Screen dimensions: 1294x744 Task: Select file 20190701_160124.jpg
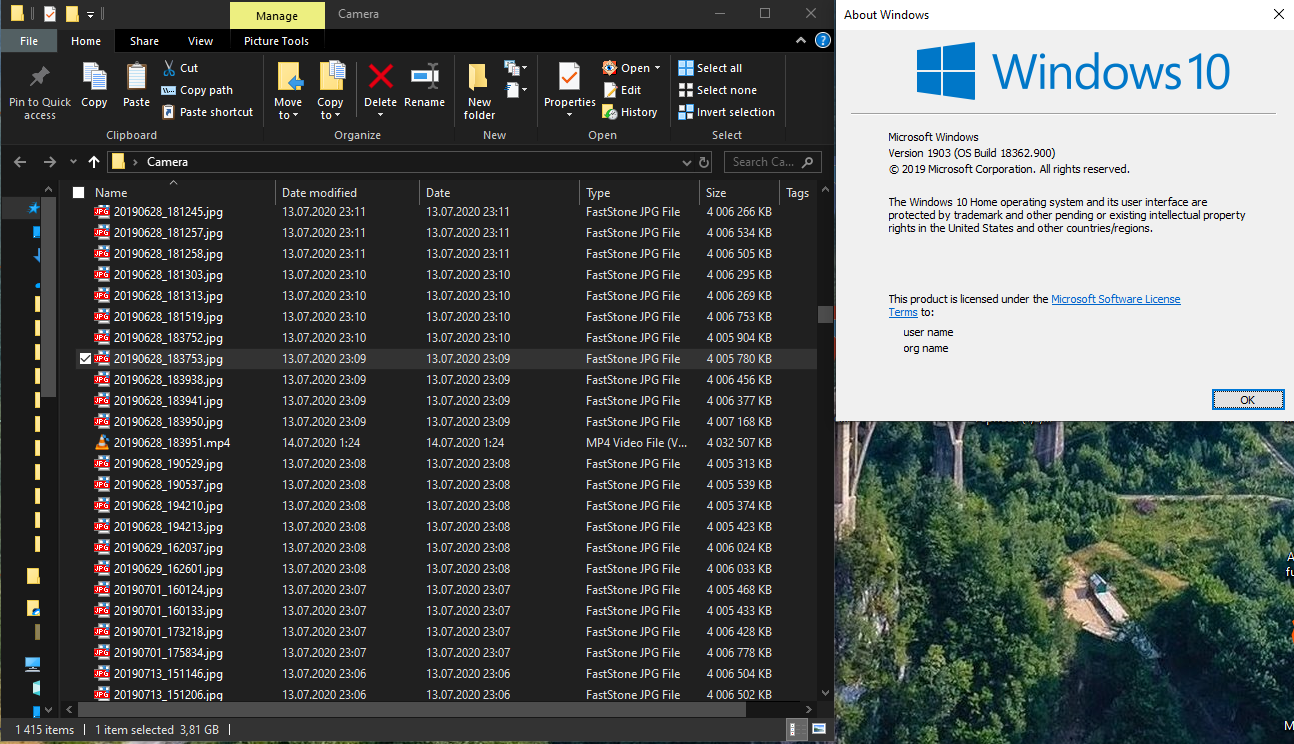(x=446, y=590)
